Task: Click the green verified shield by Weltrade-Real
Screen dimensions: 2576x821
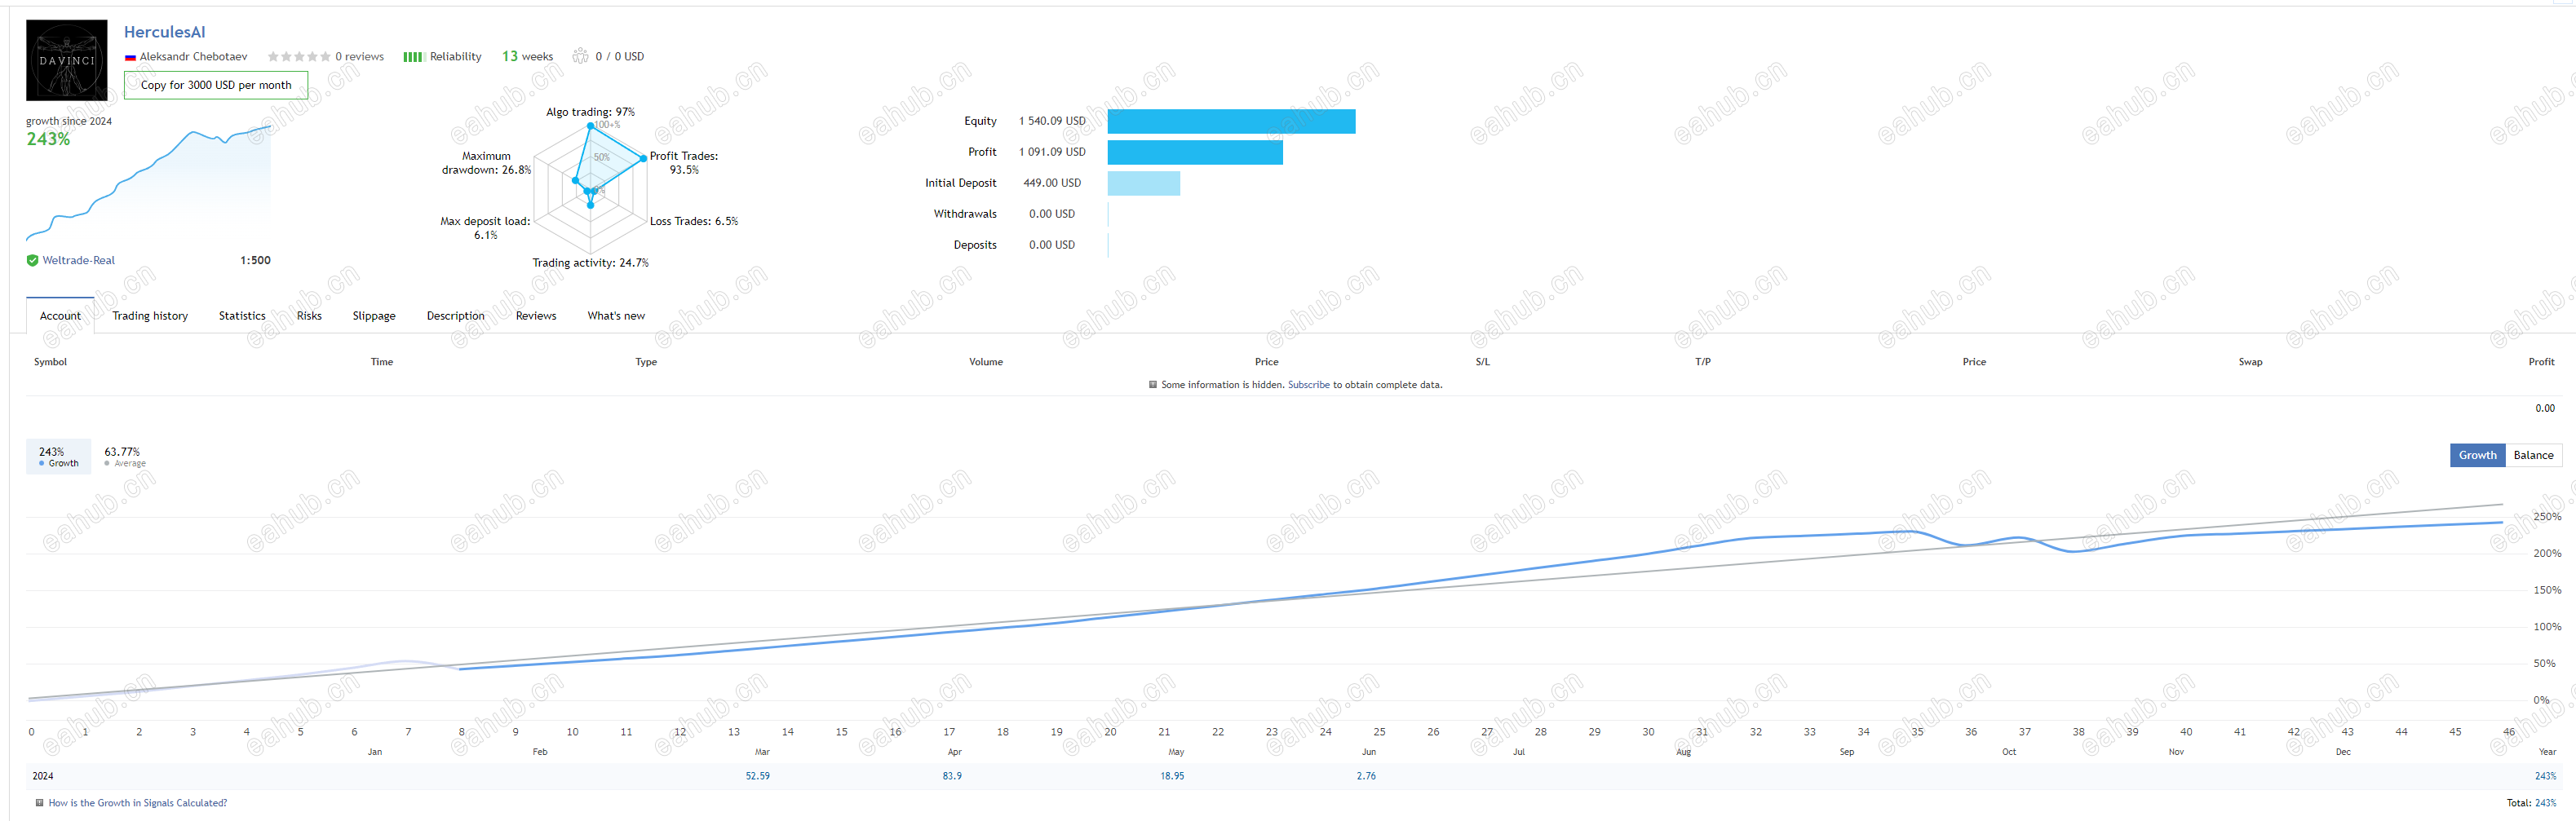Action: [x=33, y=260]
